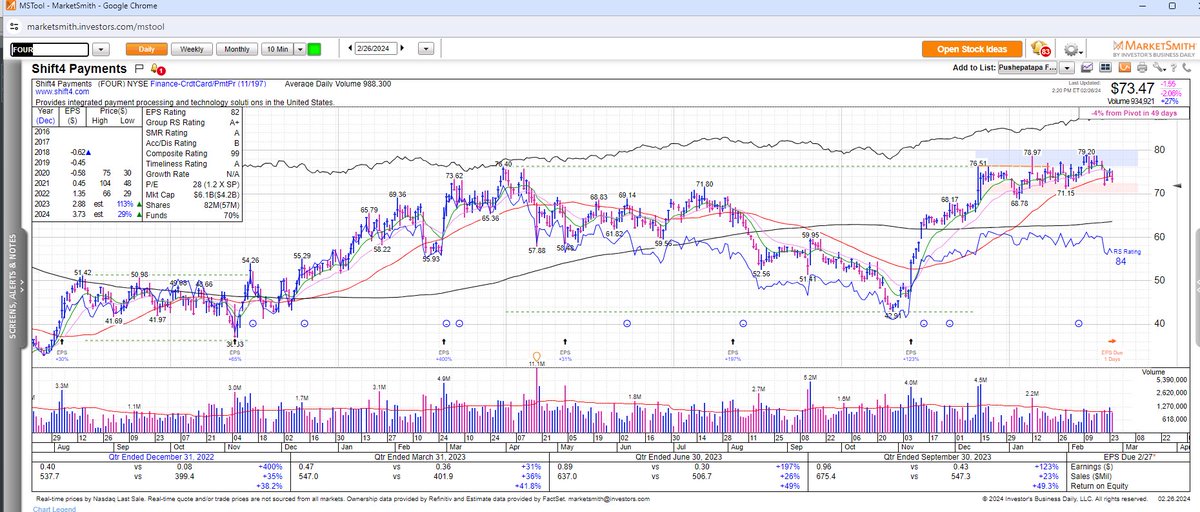The height and width of the screenshot is (512, 1200).
Task: Open the stock alert bell with 1 badge
Action: 160,68
